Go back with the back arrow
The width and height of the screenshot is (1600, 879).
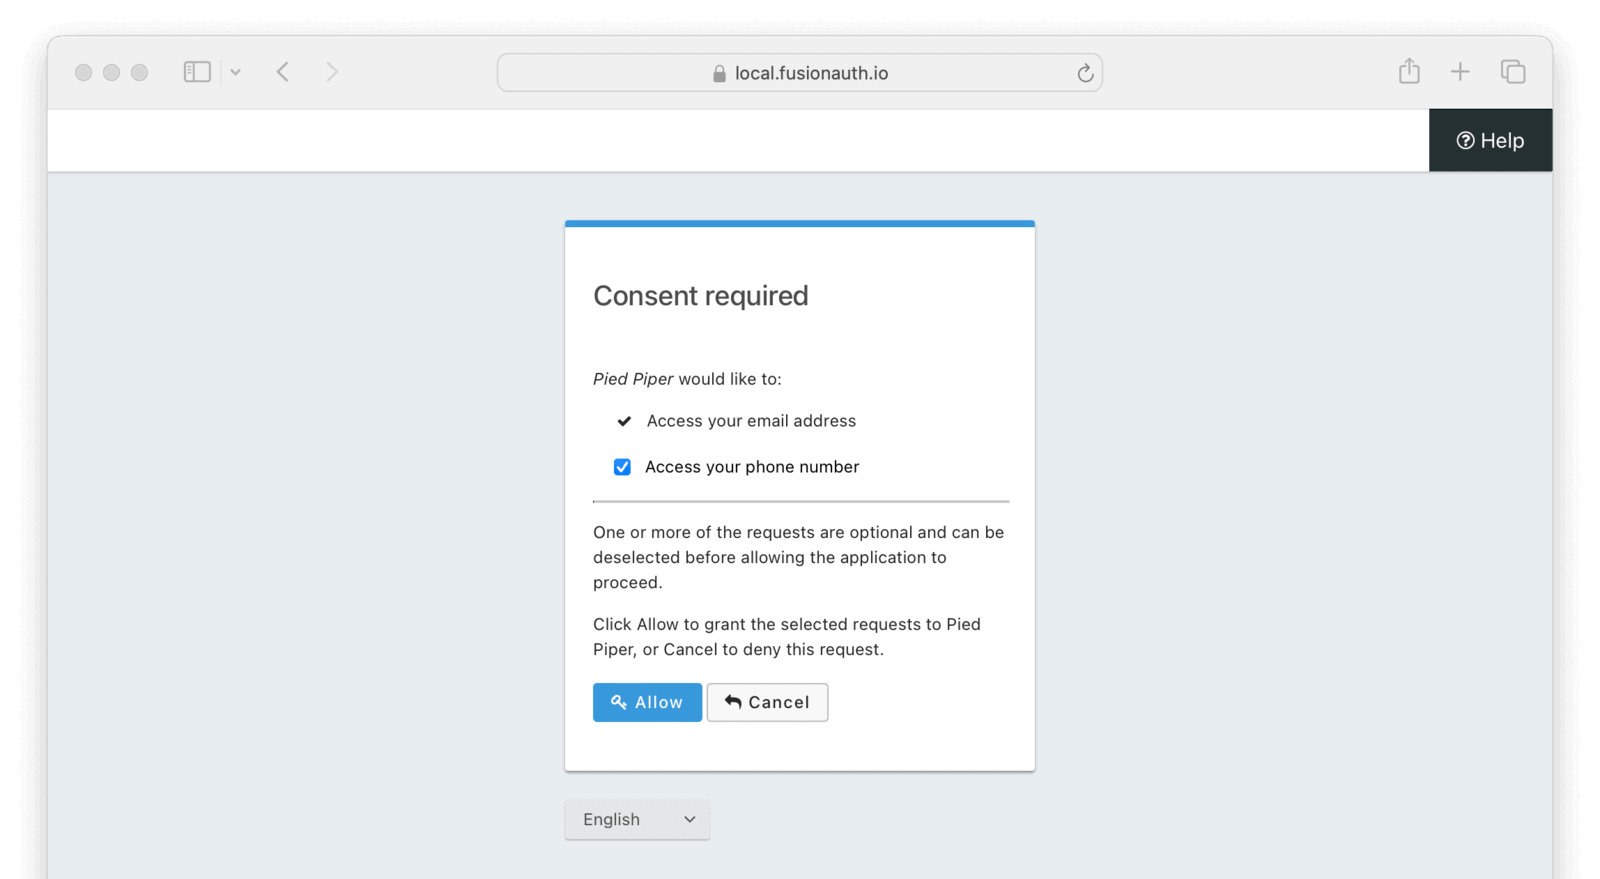(x=283, y=72)
